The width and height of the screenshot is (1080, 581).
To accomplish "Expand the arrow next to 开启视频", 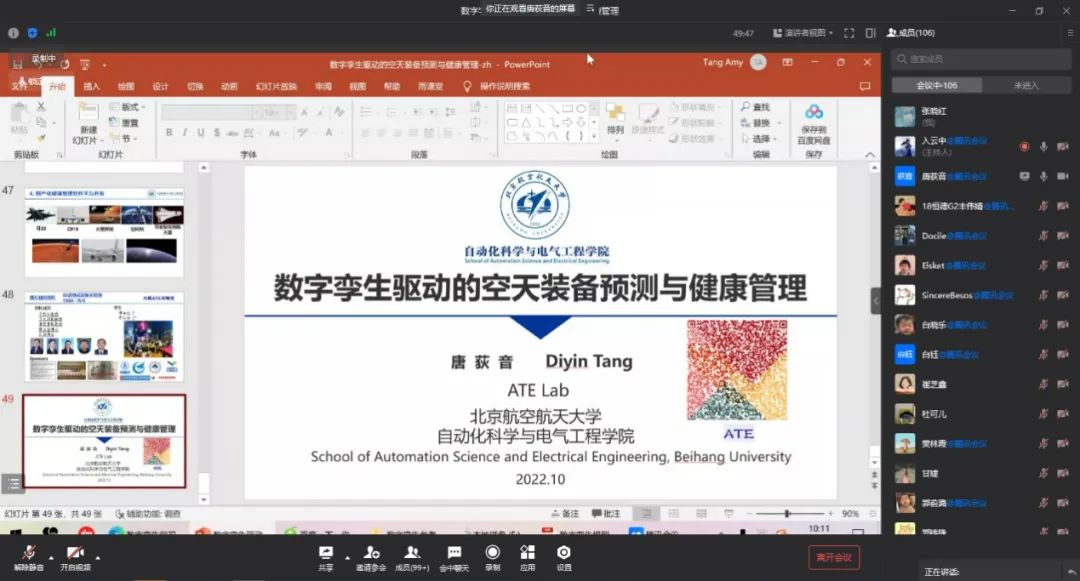I will pyautogui.click(x=97, y=557).
